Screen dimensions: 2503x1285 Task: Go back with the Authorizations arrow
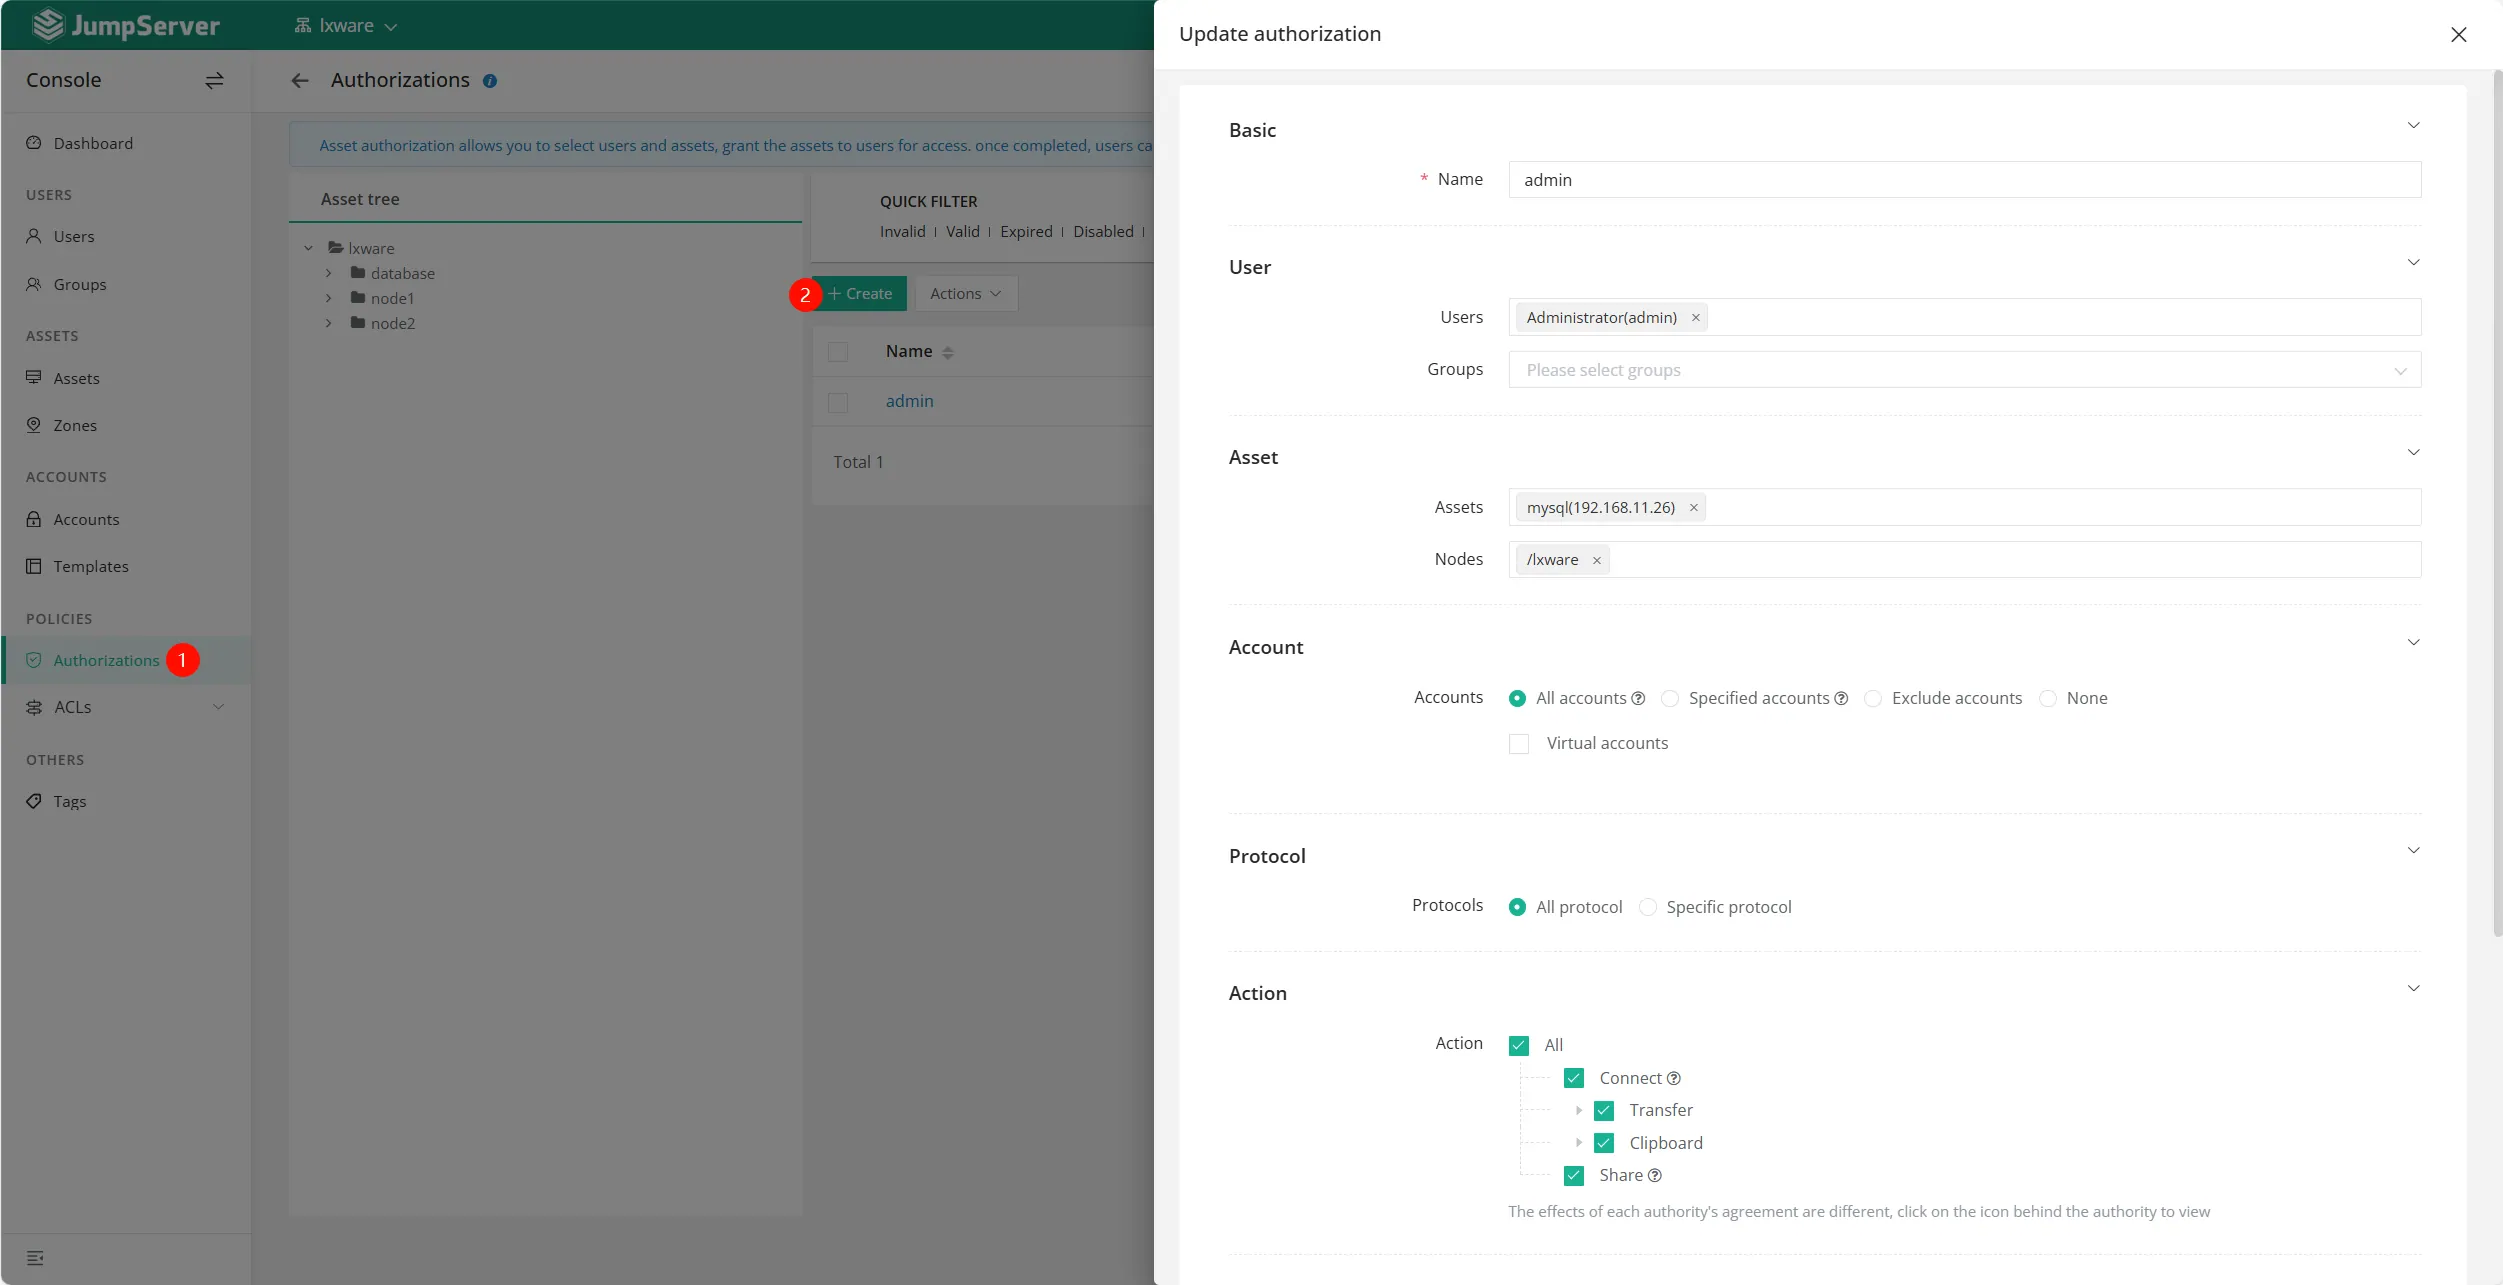click(x=300, y=80)
